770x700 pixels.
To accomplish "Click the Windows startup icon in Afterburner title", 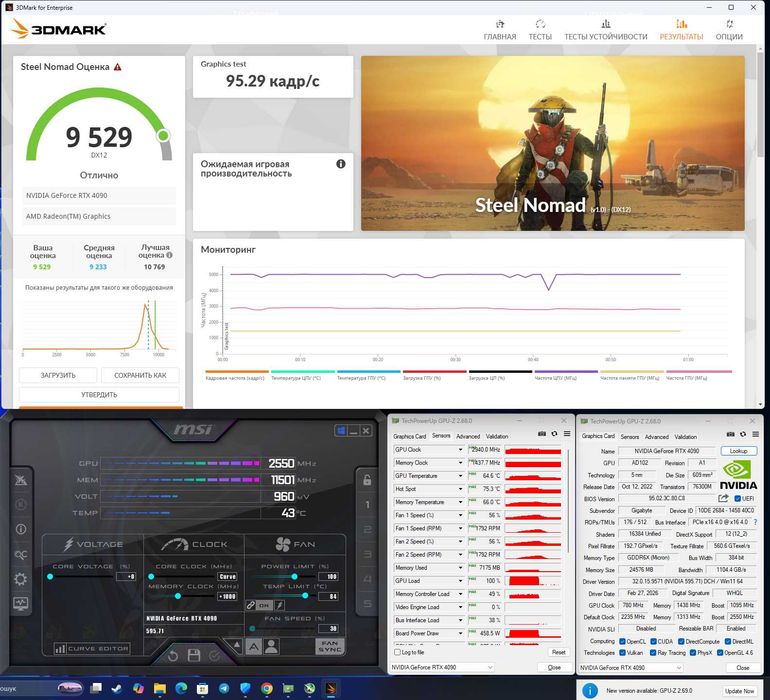I will coord(340,431).
